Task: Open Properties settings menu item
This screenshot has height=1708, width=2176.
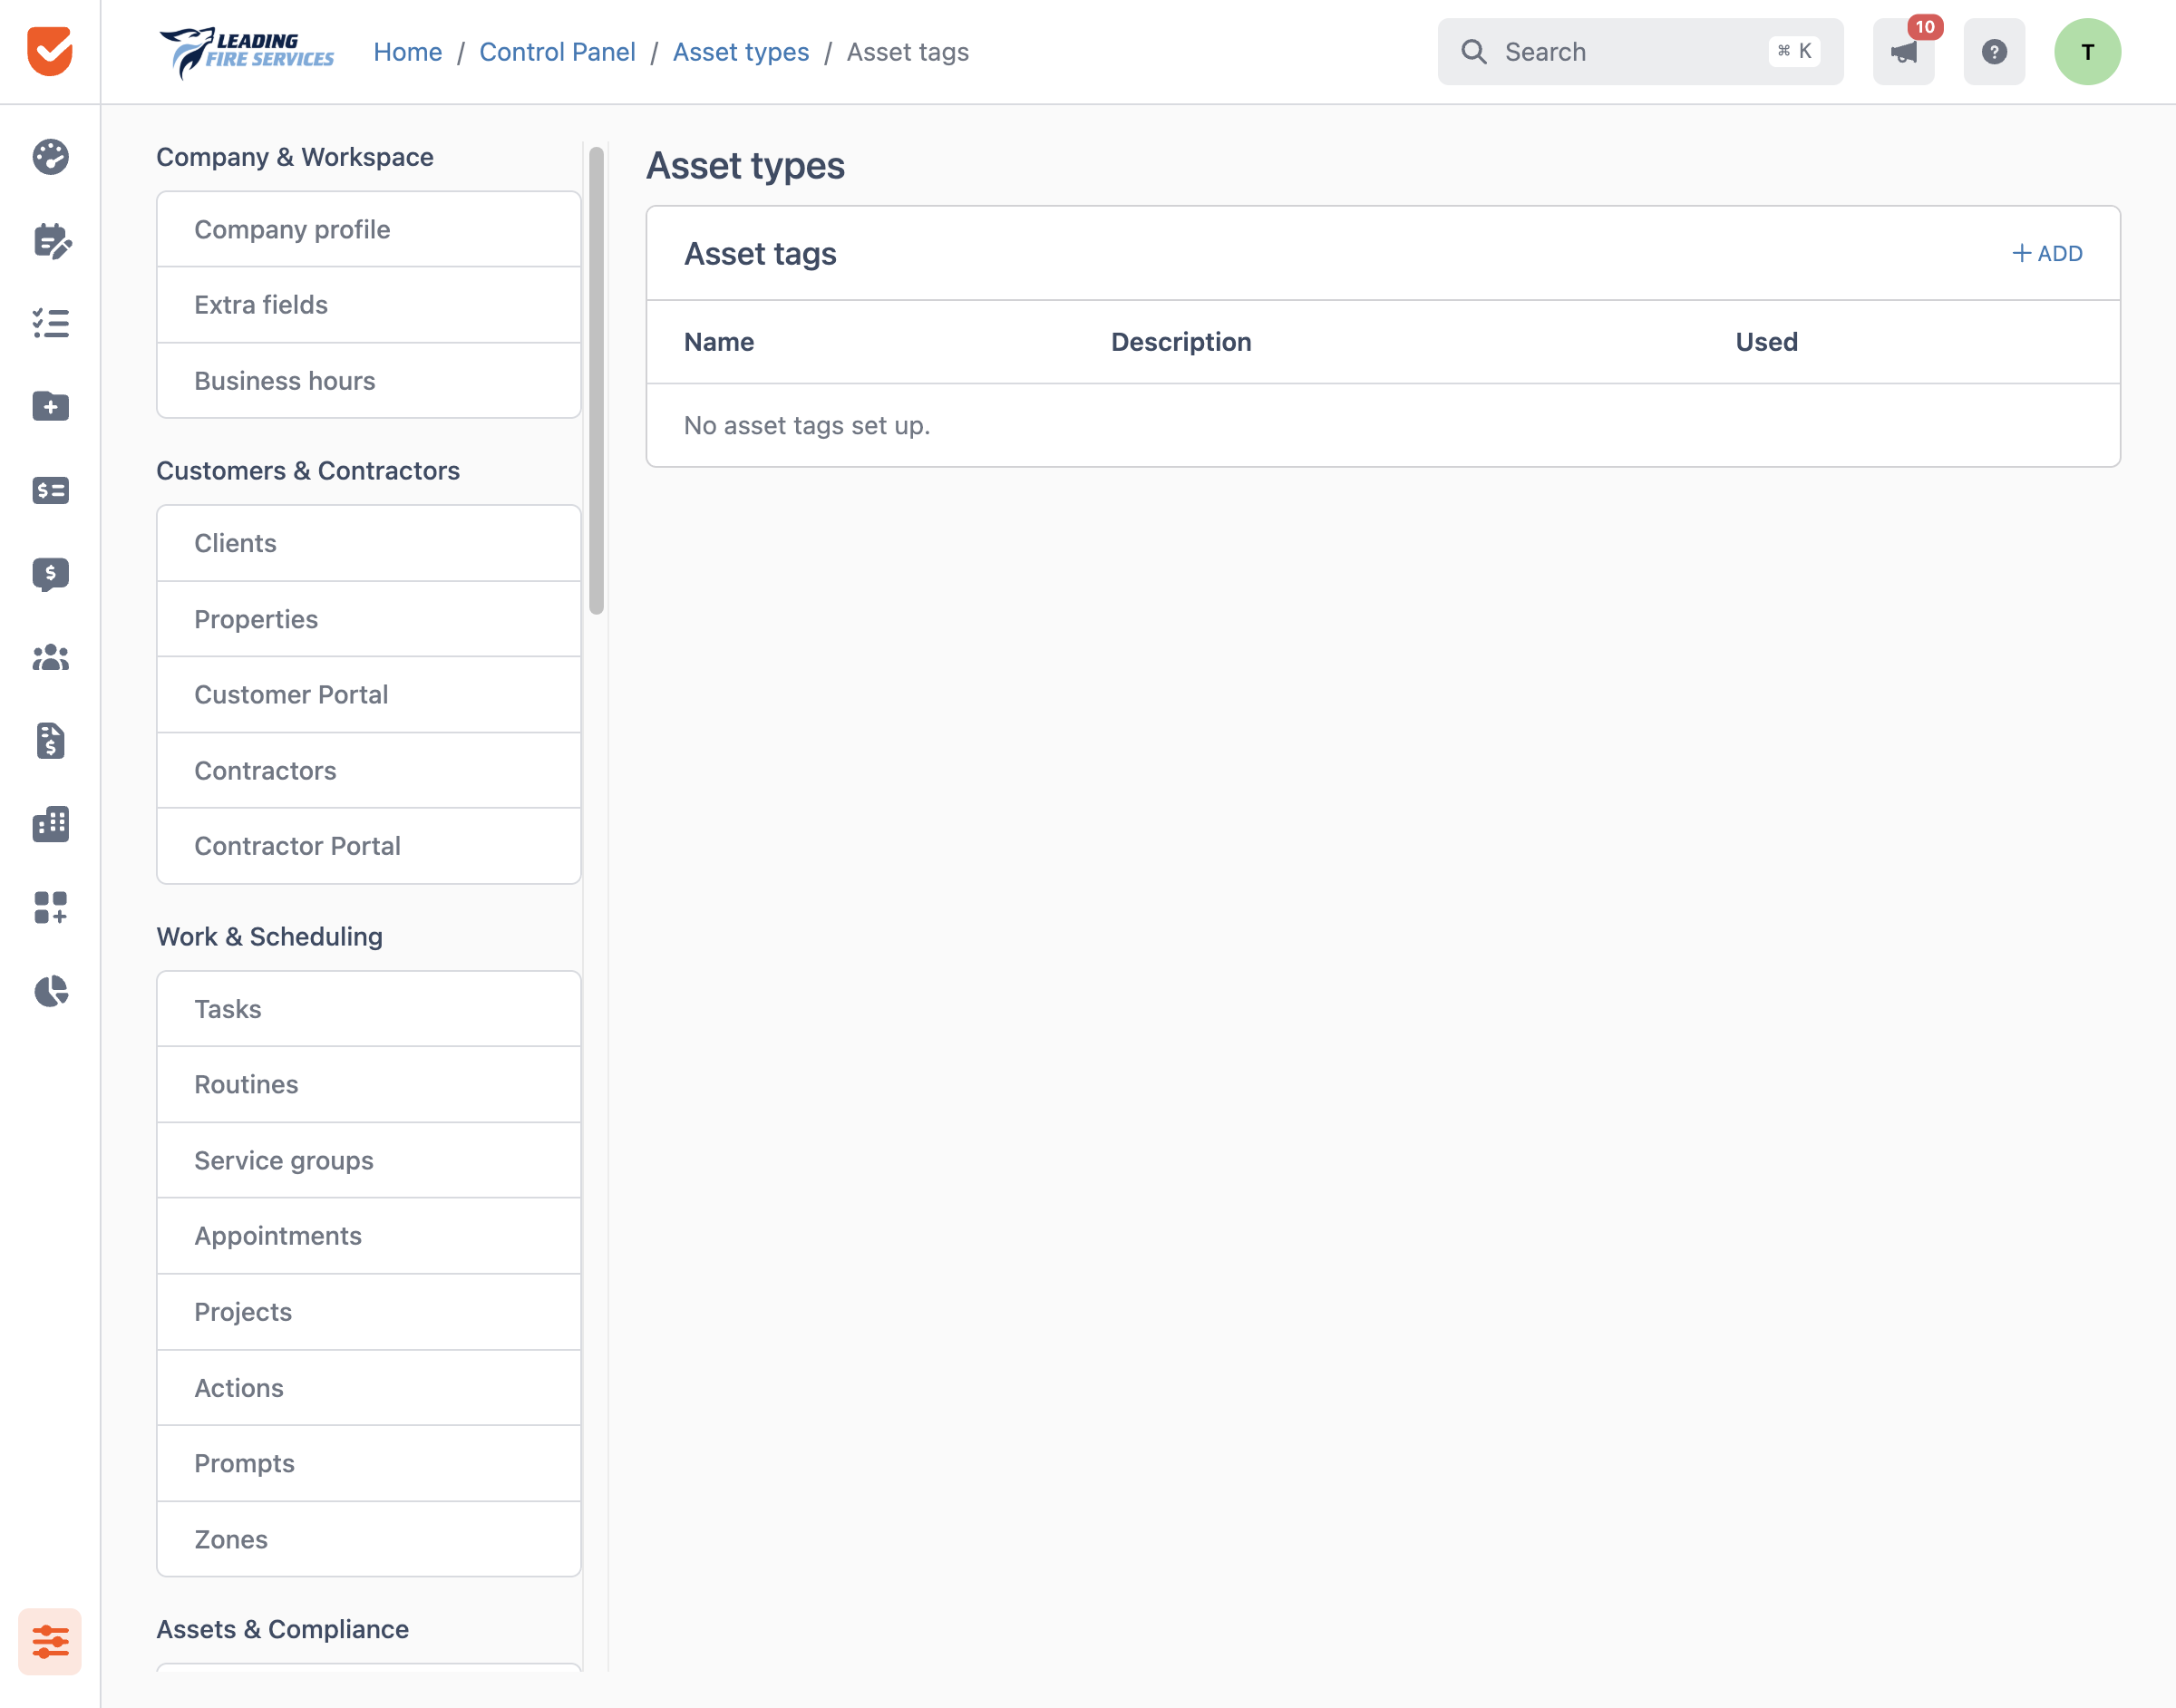Action: click(x=369, y=619)
